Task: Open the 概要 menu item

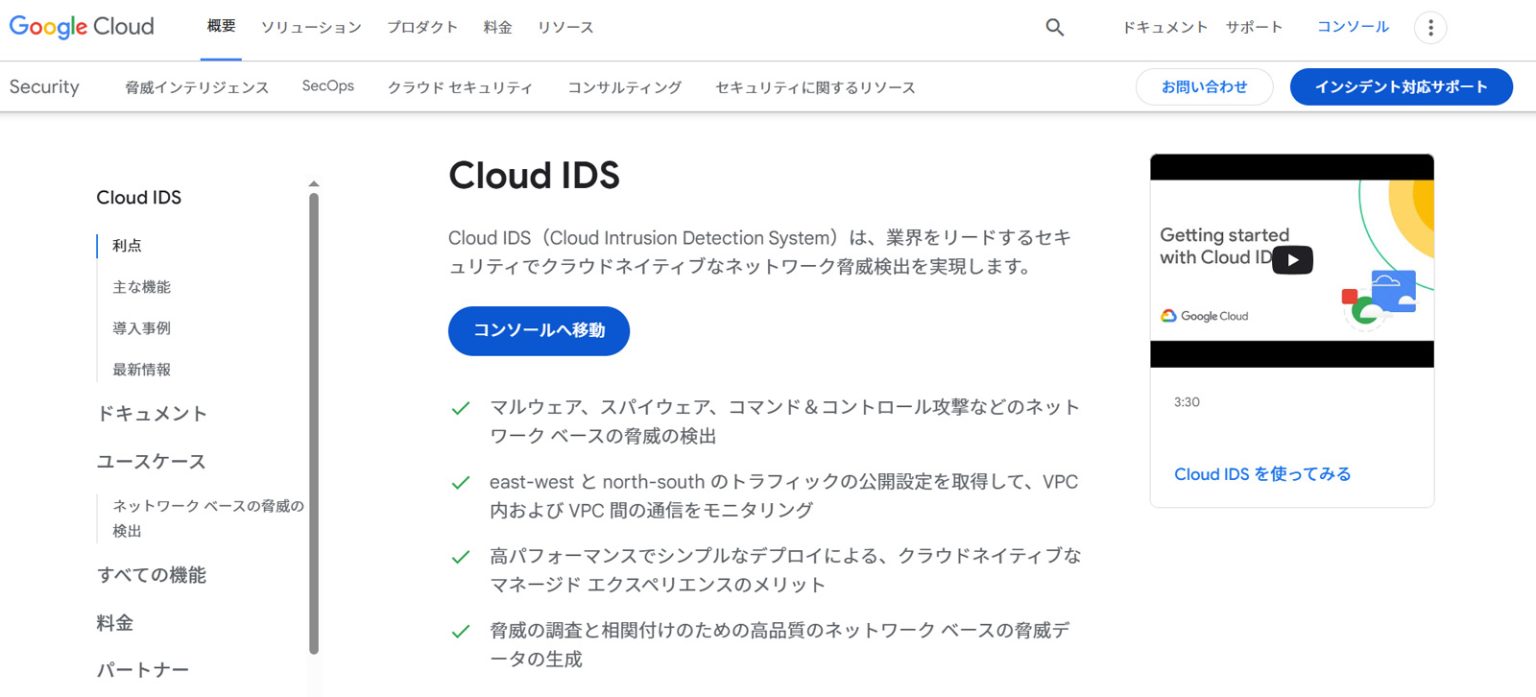Action: (x=220, y=27)
